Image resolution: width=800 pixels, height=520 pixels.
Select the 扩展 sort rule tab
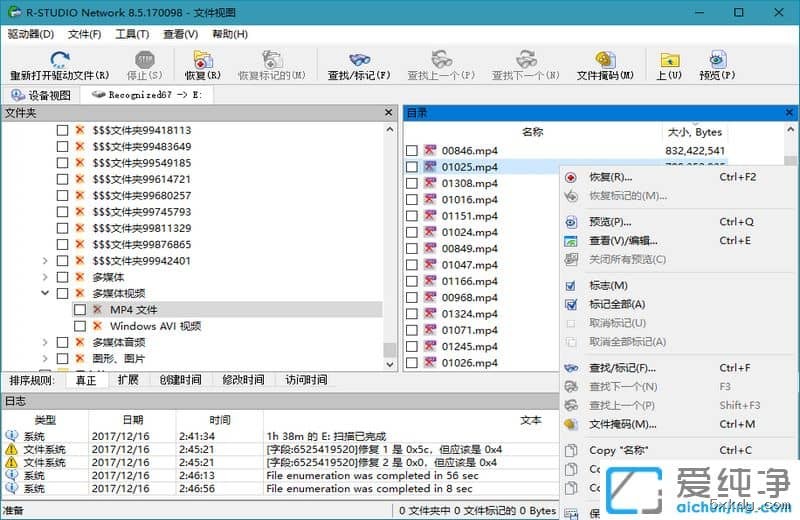pyautogui.click(x=128, y=380)
